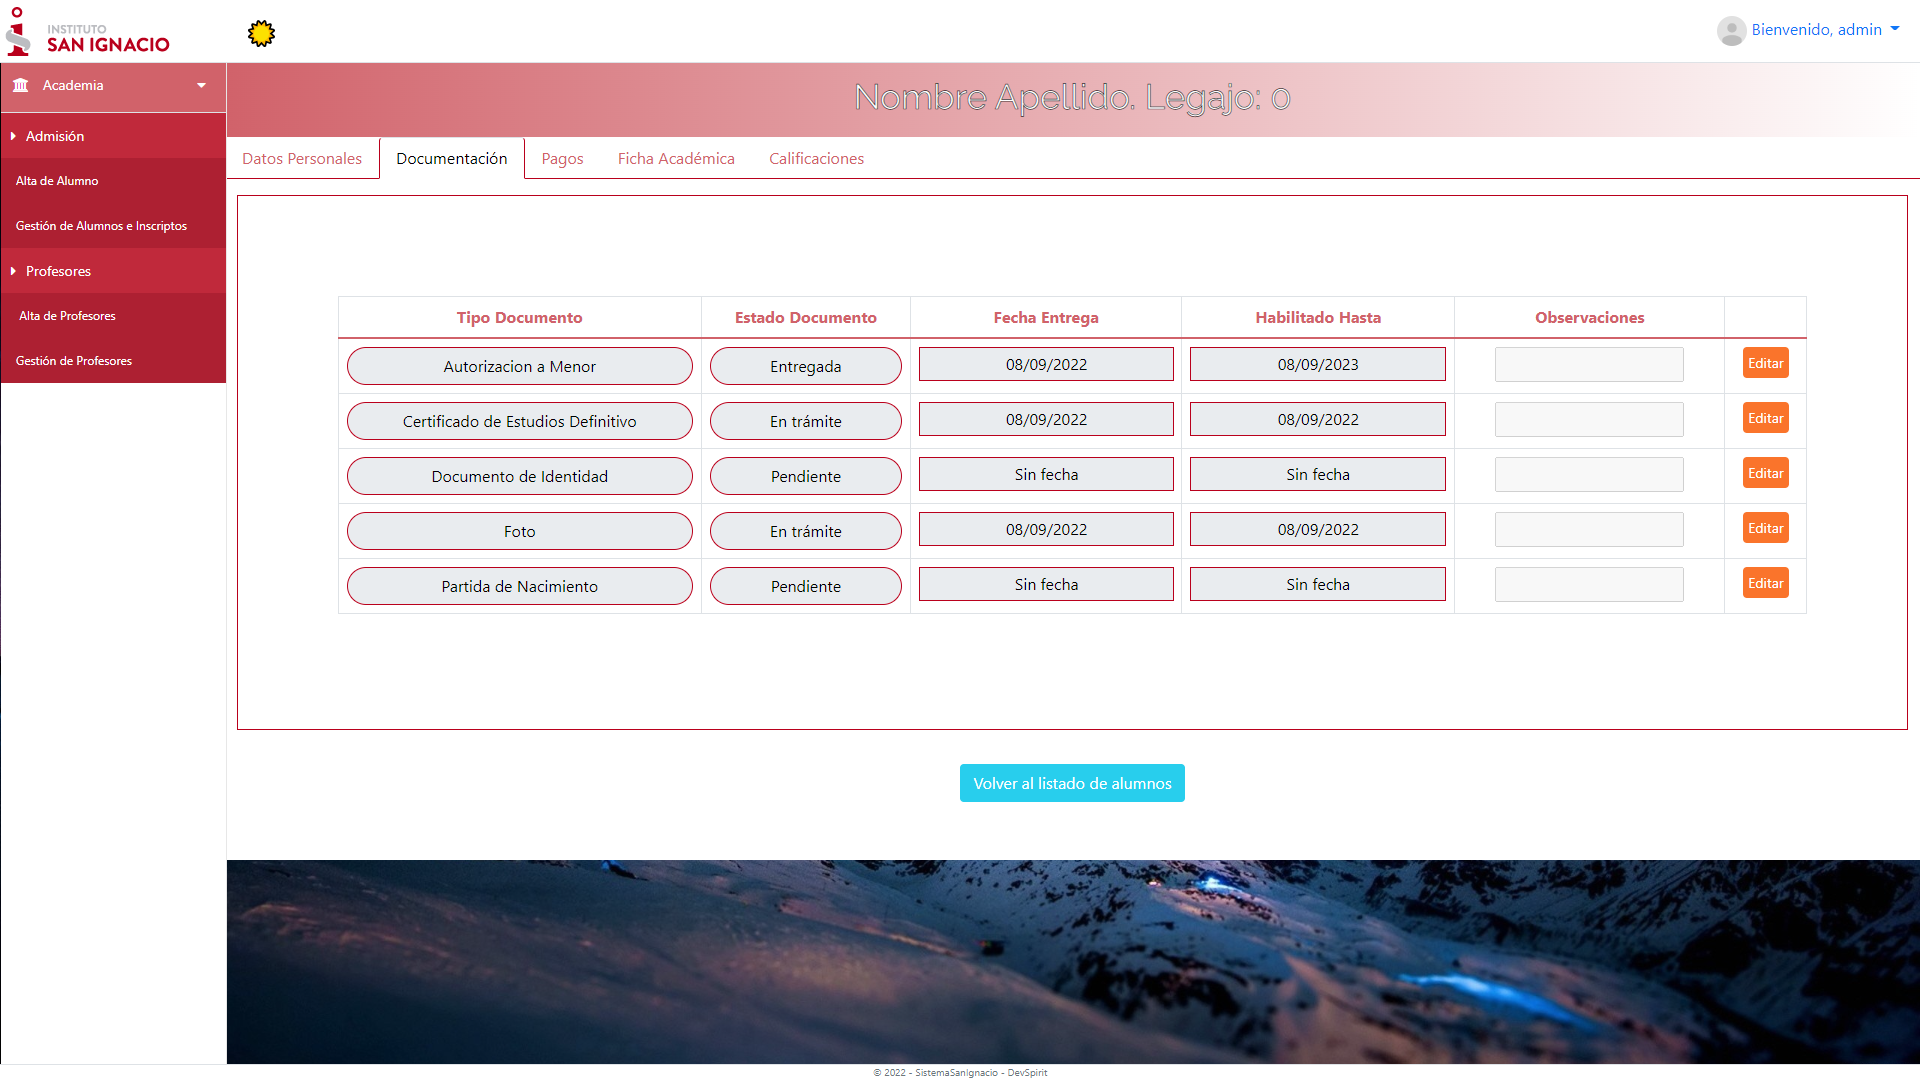Open the Pagos tab
The image size is (1920, 1080).
562,158
